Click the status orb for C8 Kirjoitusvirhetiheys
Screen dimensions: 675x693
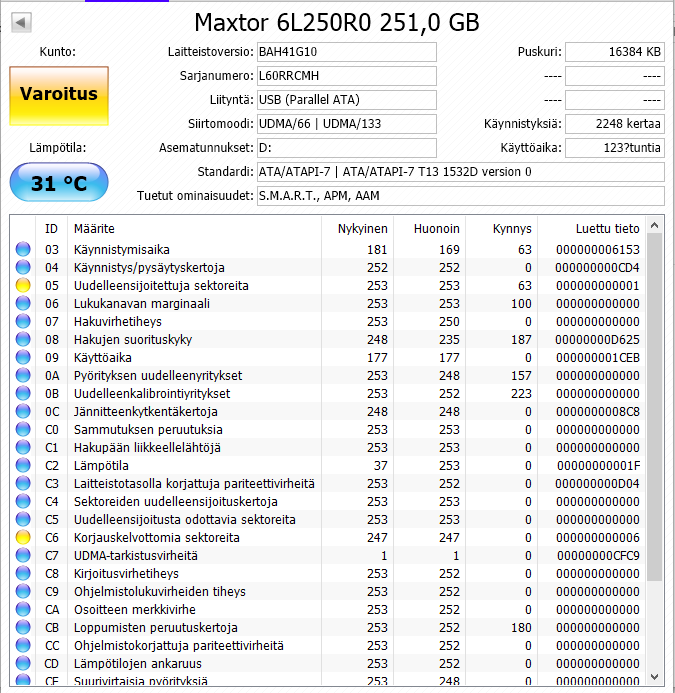(x=23, y=573)
